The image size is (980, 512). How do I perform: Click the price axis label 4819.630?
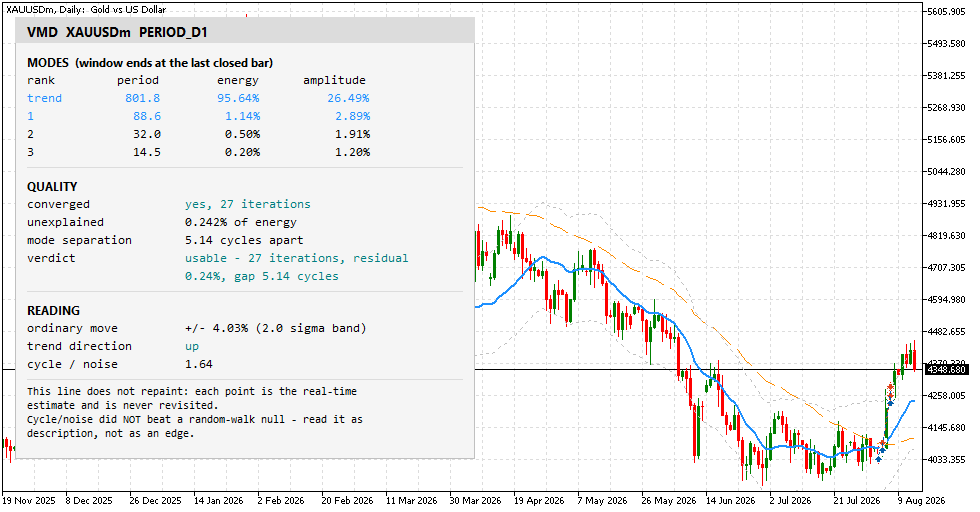tap(946, 236)
